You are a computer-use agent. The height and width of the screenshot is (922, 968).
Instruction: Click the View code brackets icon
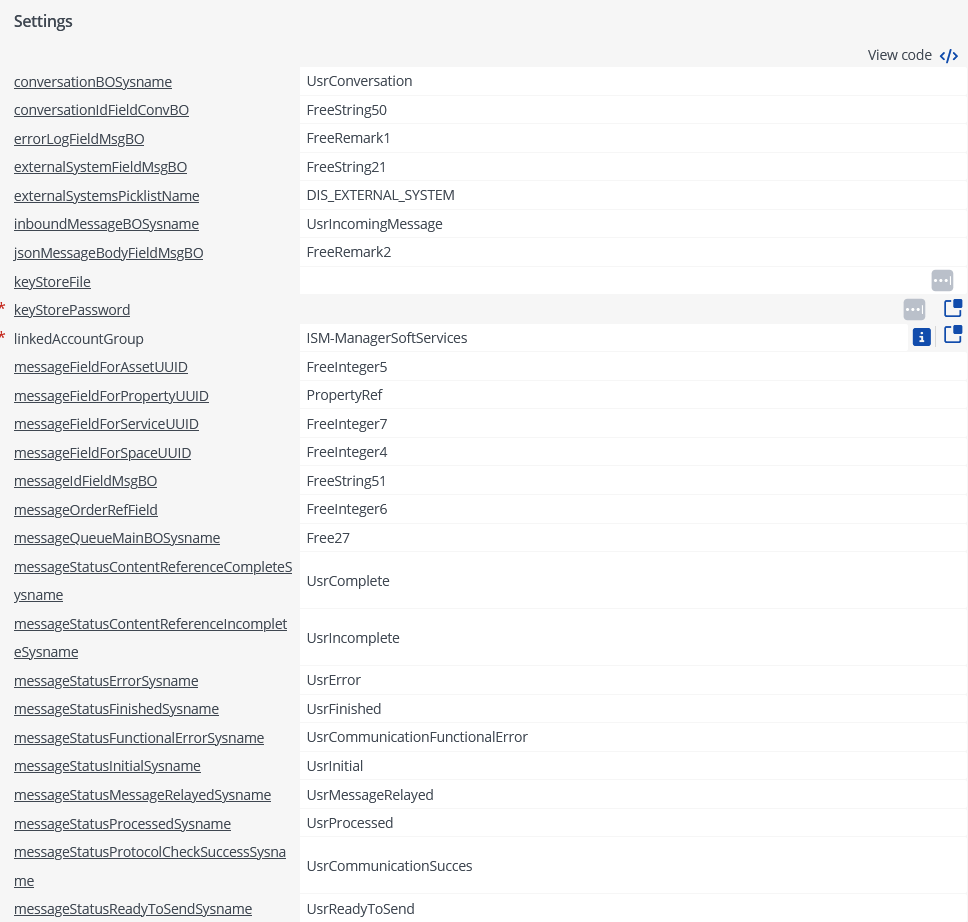[949, 56]
